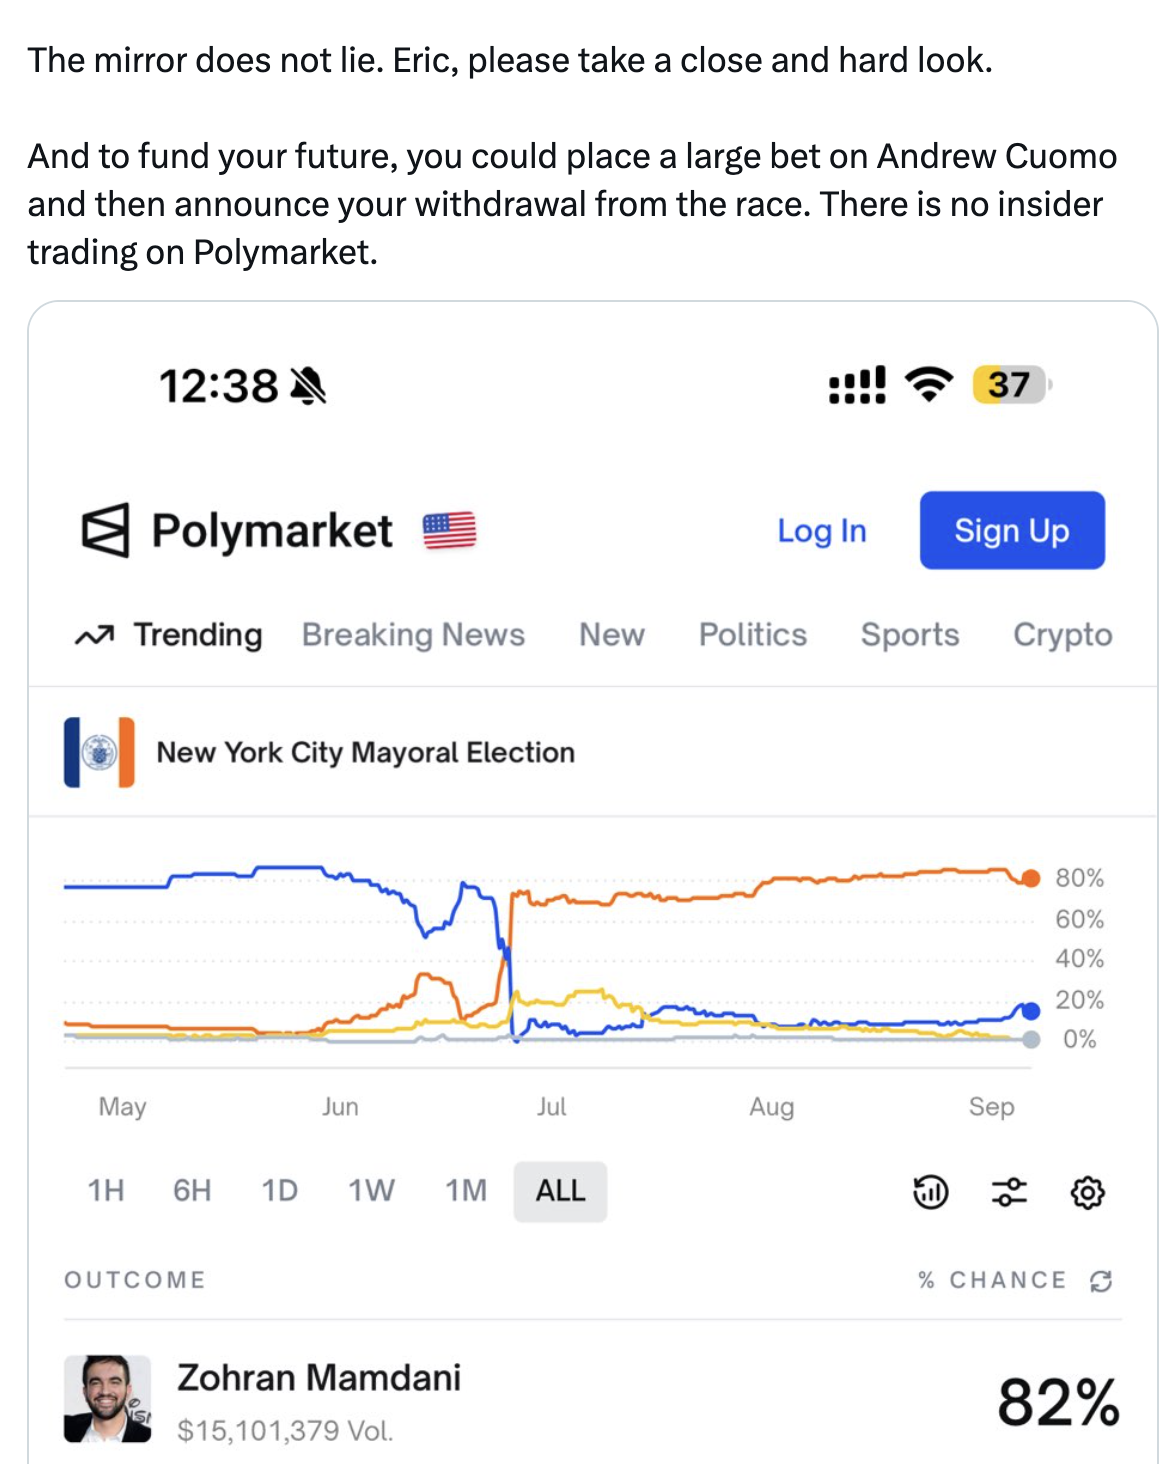Screen dimensions: 1174x1464
Task: Select the 1H time range
Action: pos(106,1191)
